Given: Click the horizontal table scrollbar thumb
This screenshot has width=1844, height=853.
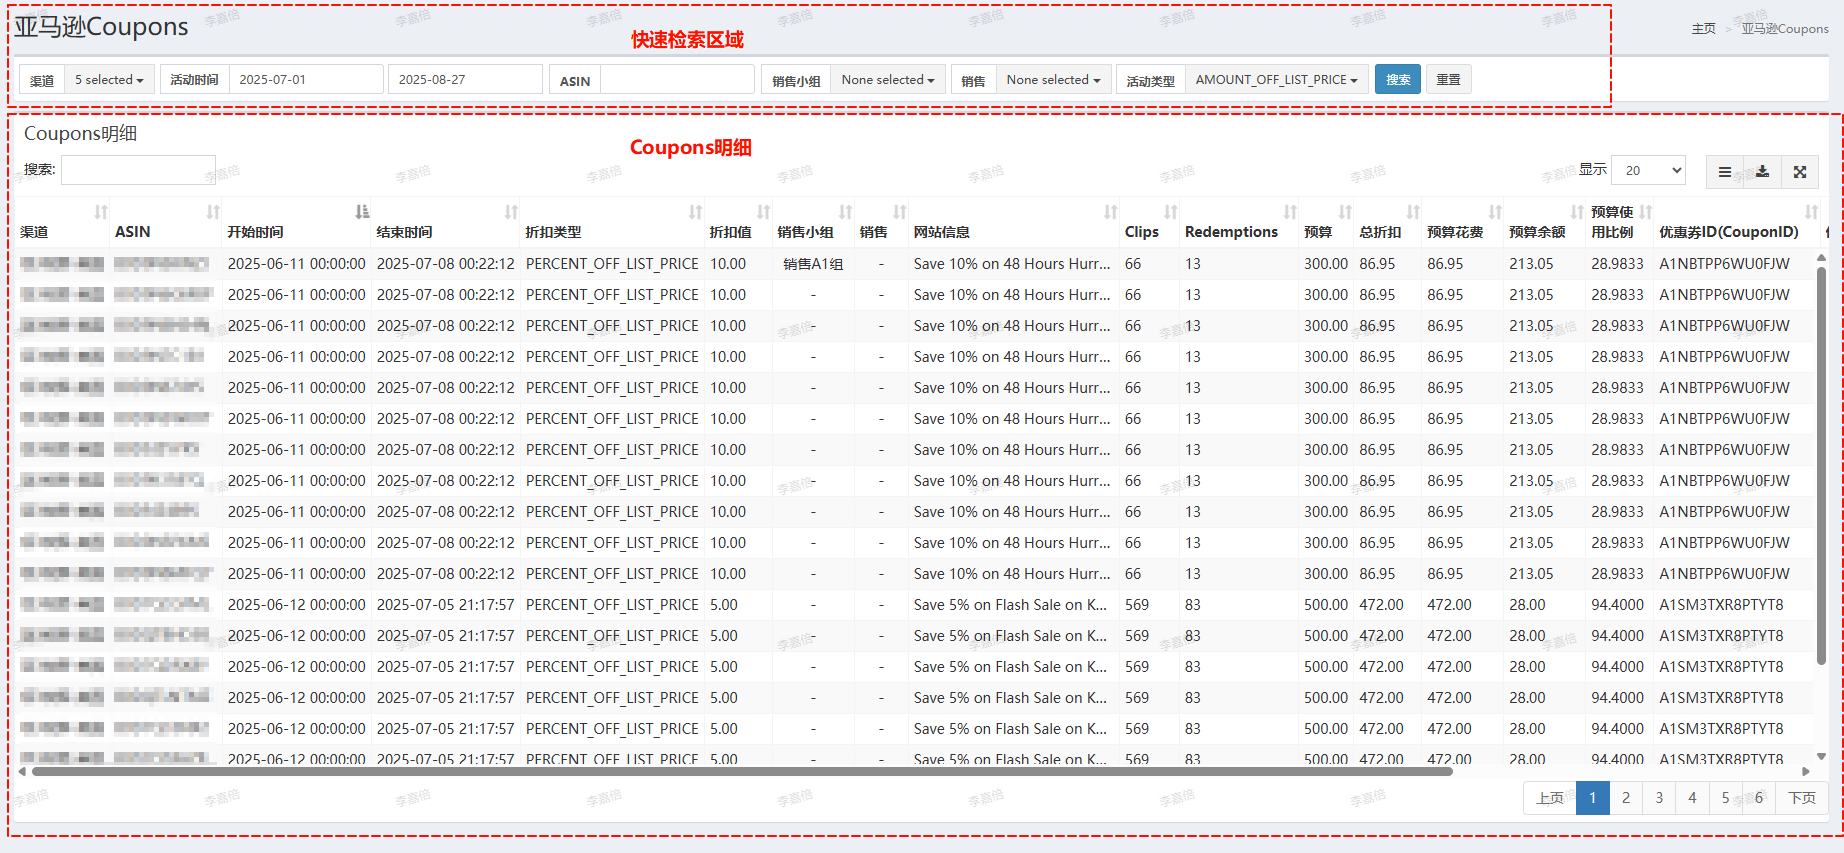Looking at the screenshot, I should (x=742, y=771).
